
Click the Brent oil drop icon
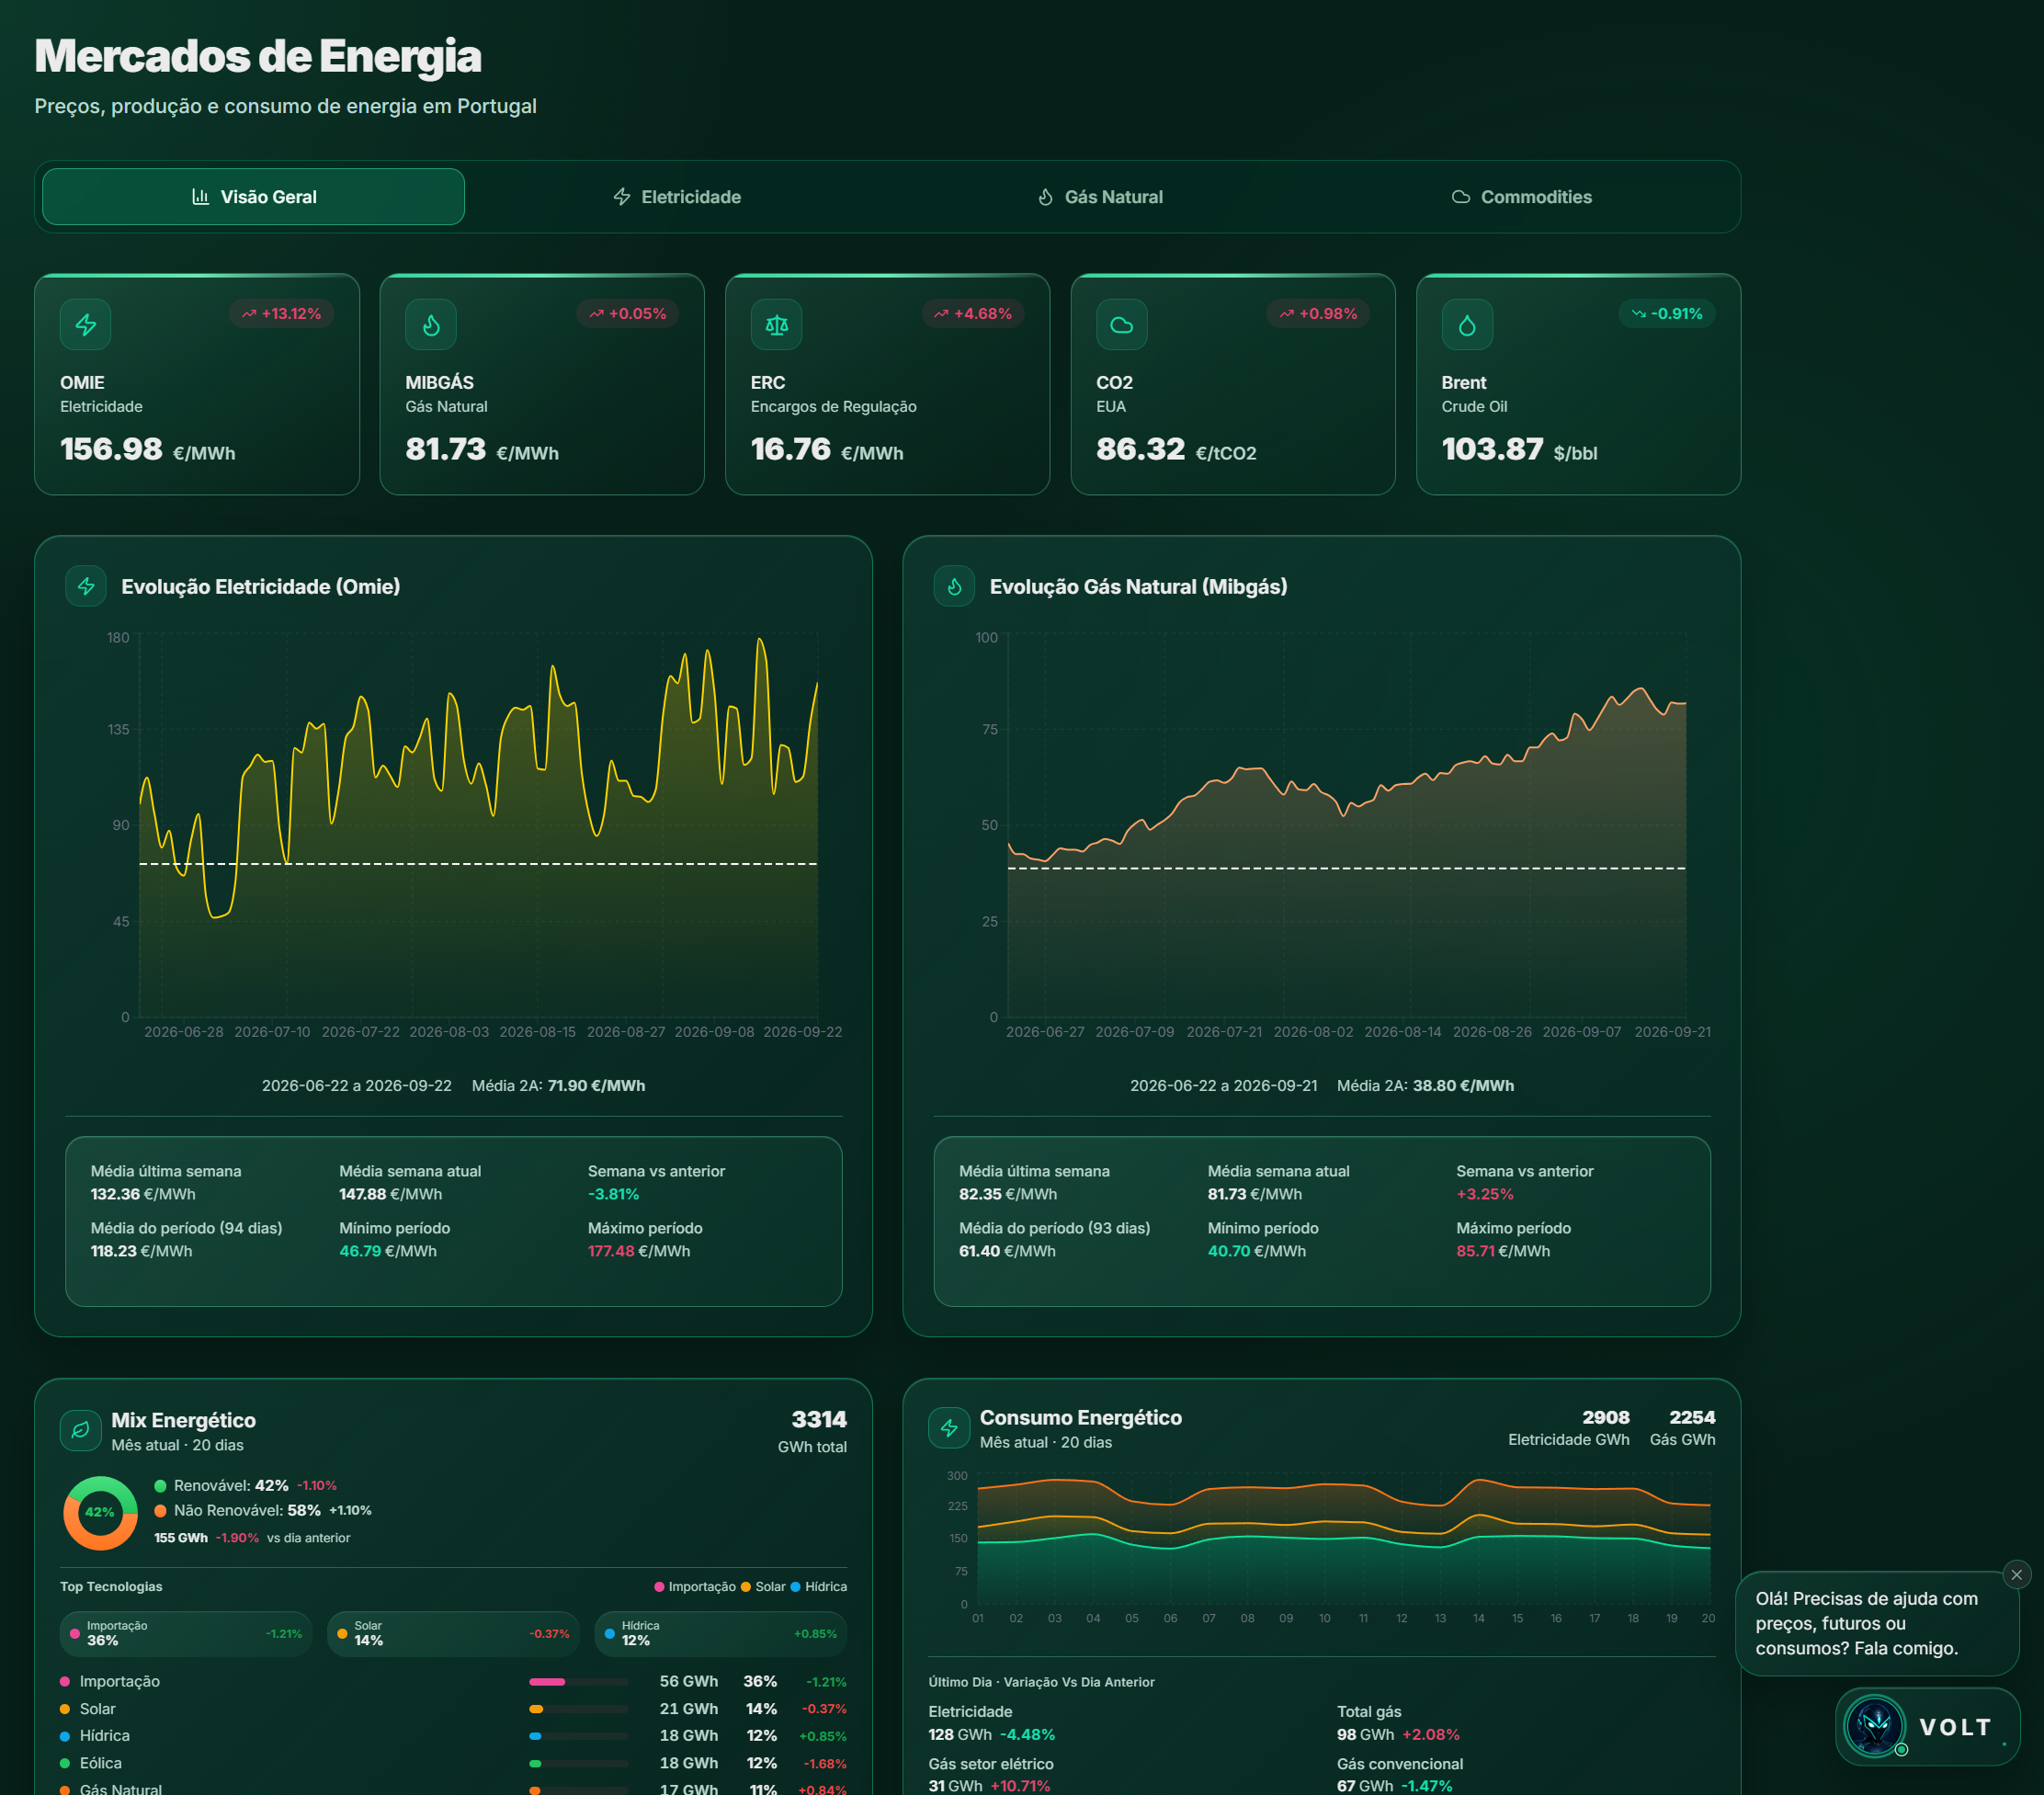tap(1467, 325)
